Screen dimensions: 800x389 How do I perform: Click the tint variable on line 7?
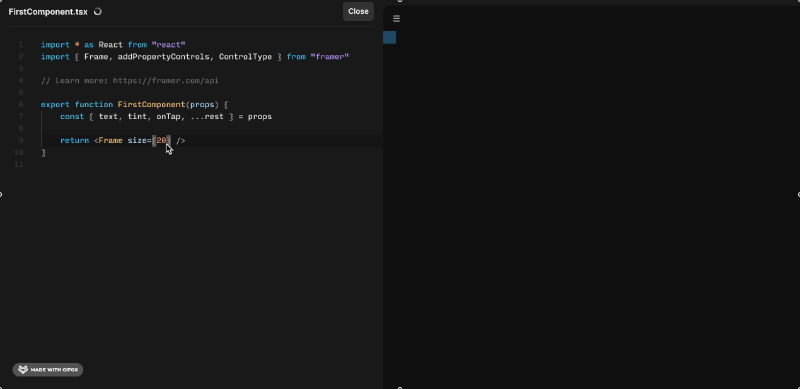pos(137,116)
